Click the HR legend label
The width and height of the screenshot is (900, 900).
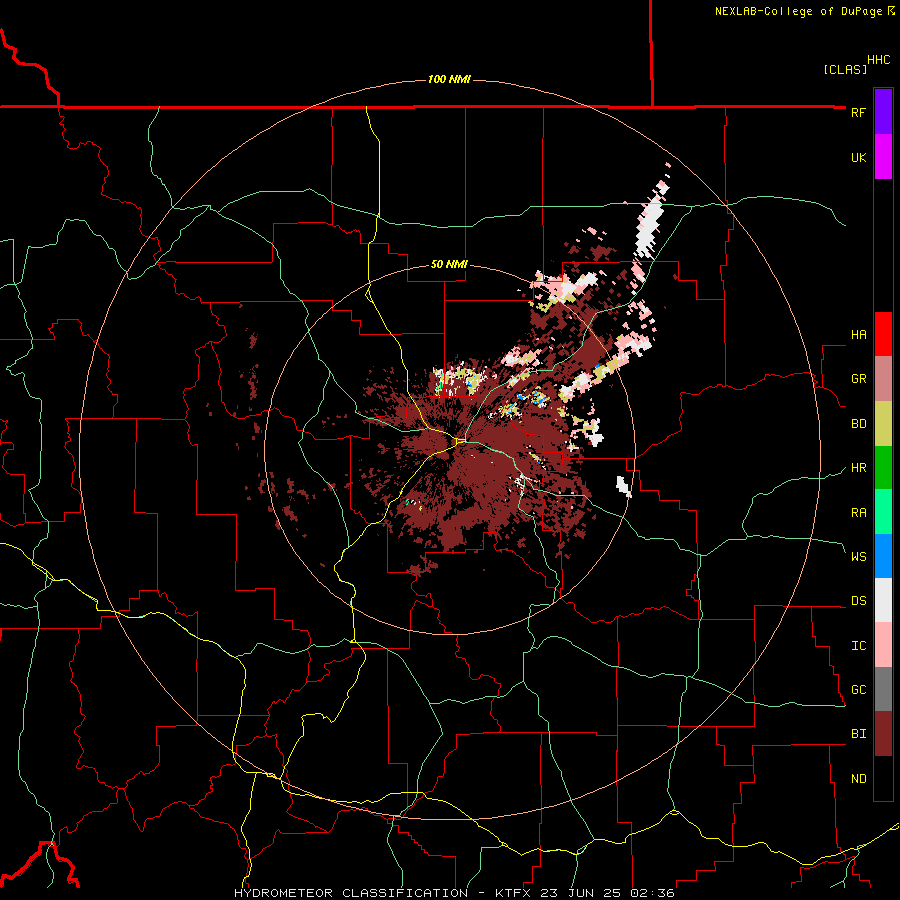point(858,468)
